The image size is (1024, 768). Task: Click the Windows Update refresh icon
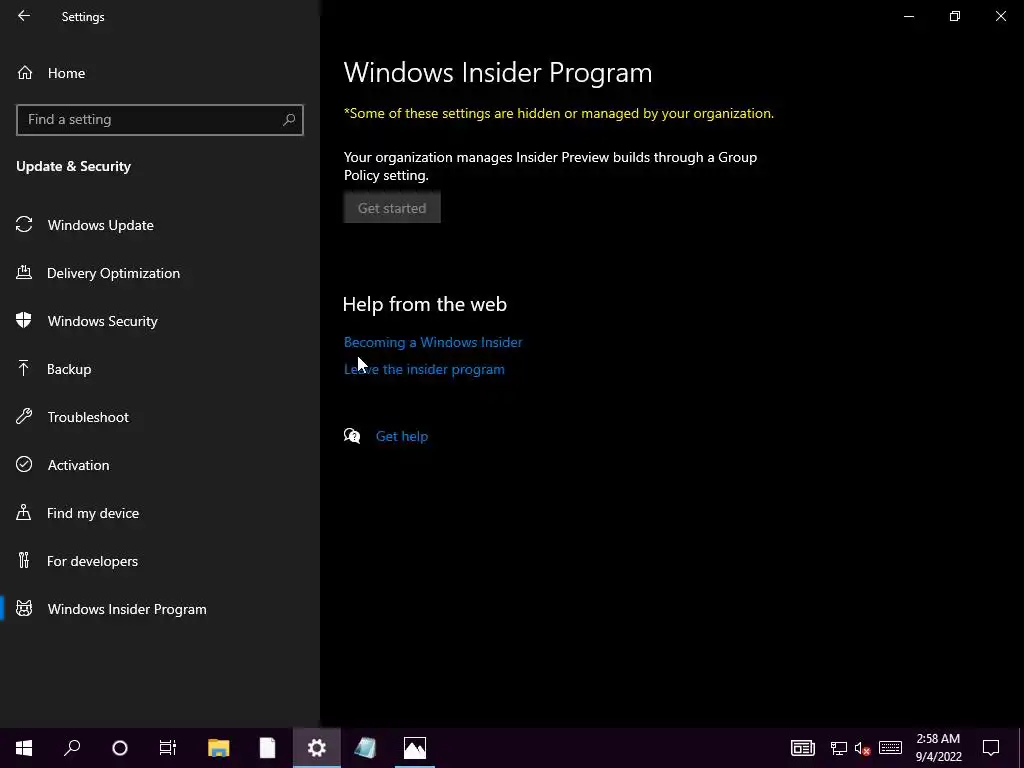[x=24, y=225]
